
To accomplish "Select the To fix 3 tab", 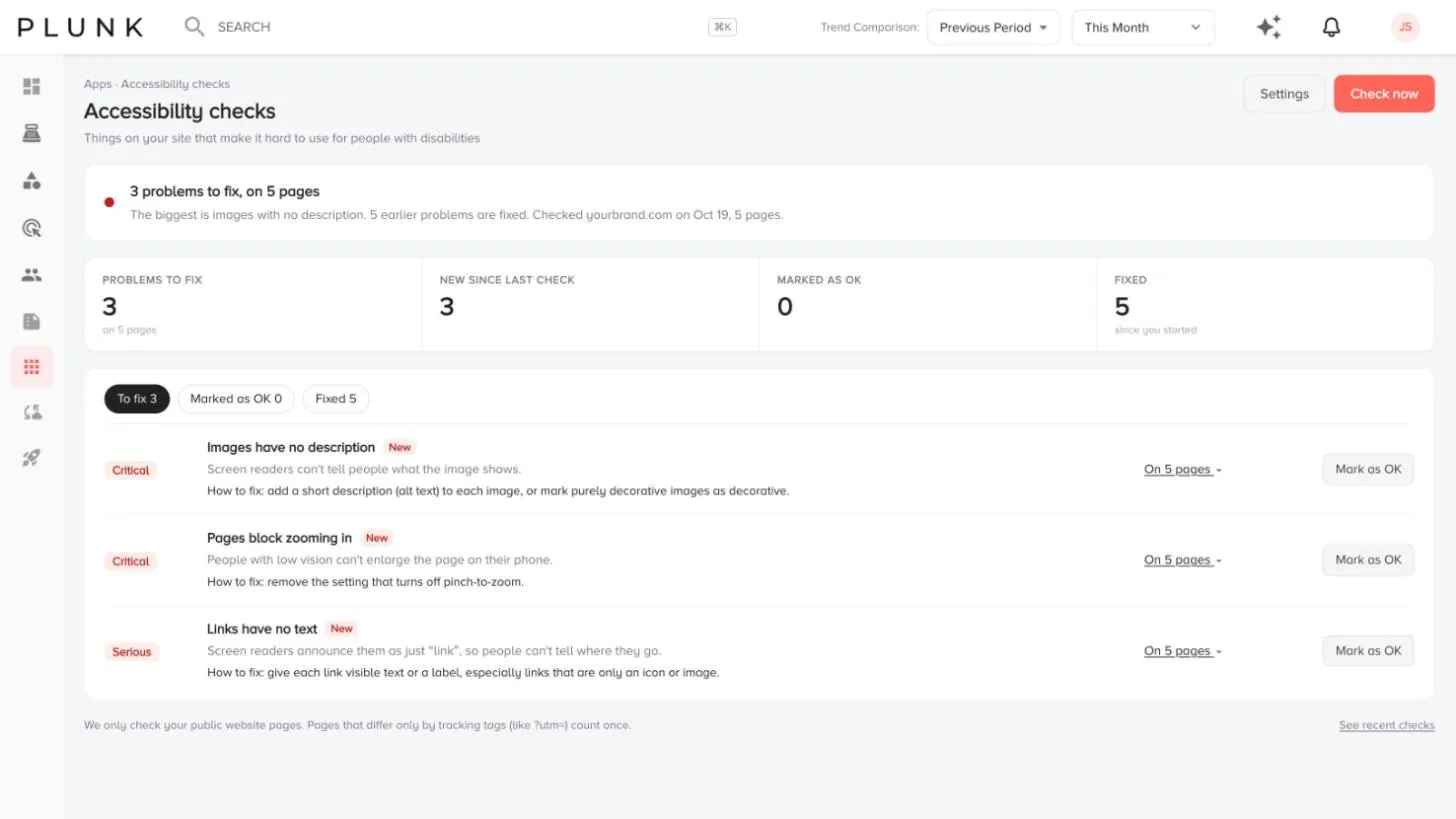I will click(x=137, y=399).
